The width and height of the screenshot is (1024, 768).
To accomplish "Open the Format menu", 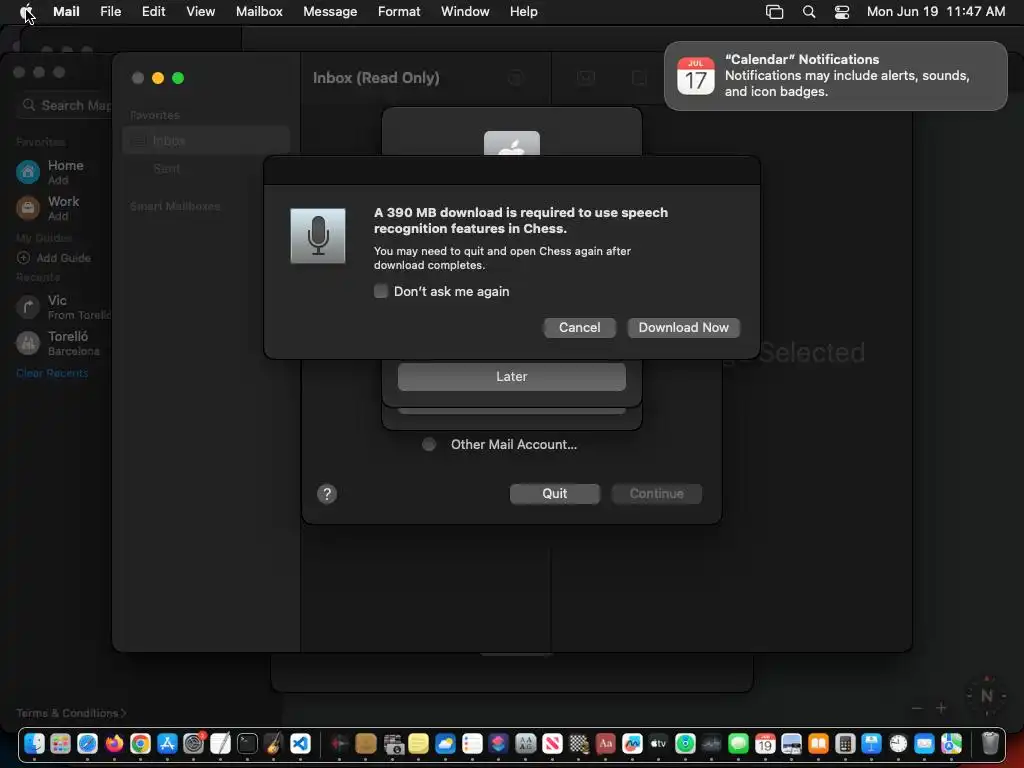I will (x=399, y=12).
